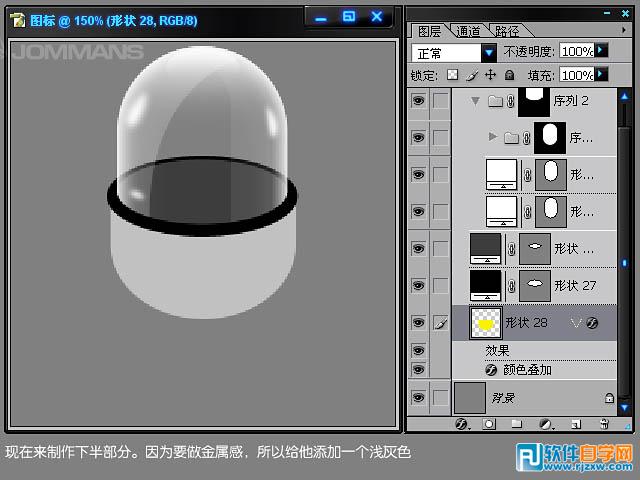
Task: Toggle lock image pixels brush icon
Action: pyautogui.click(x=471, y=75)
